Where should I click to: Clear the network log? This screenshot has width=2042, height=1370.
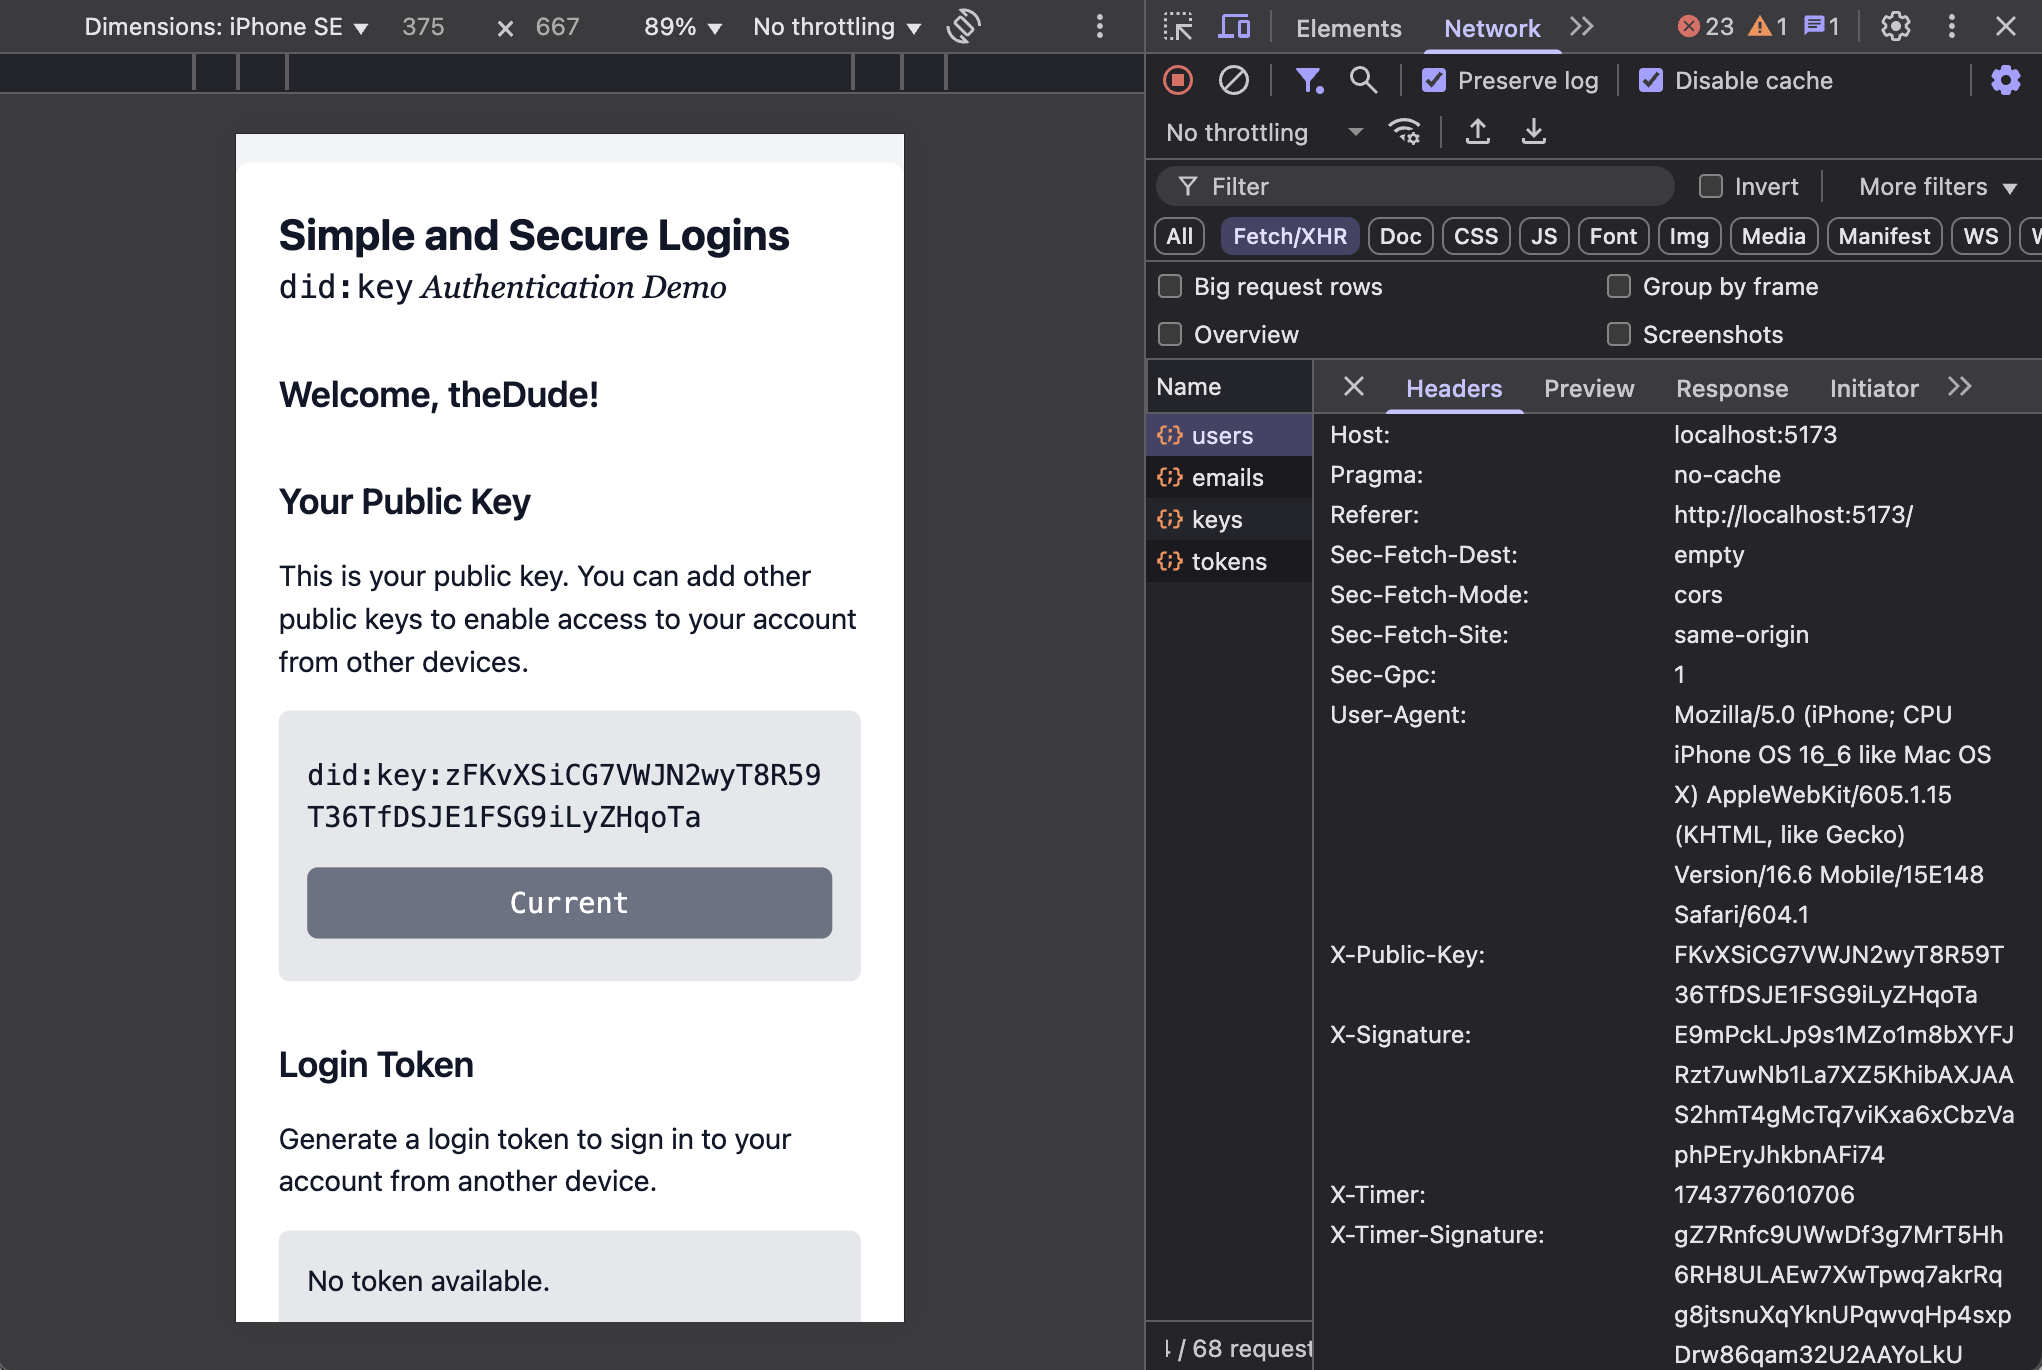1233,80
